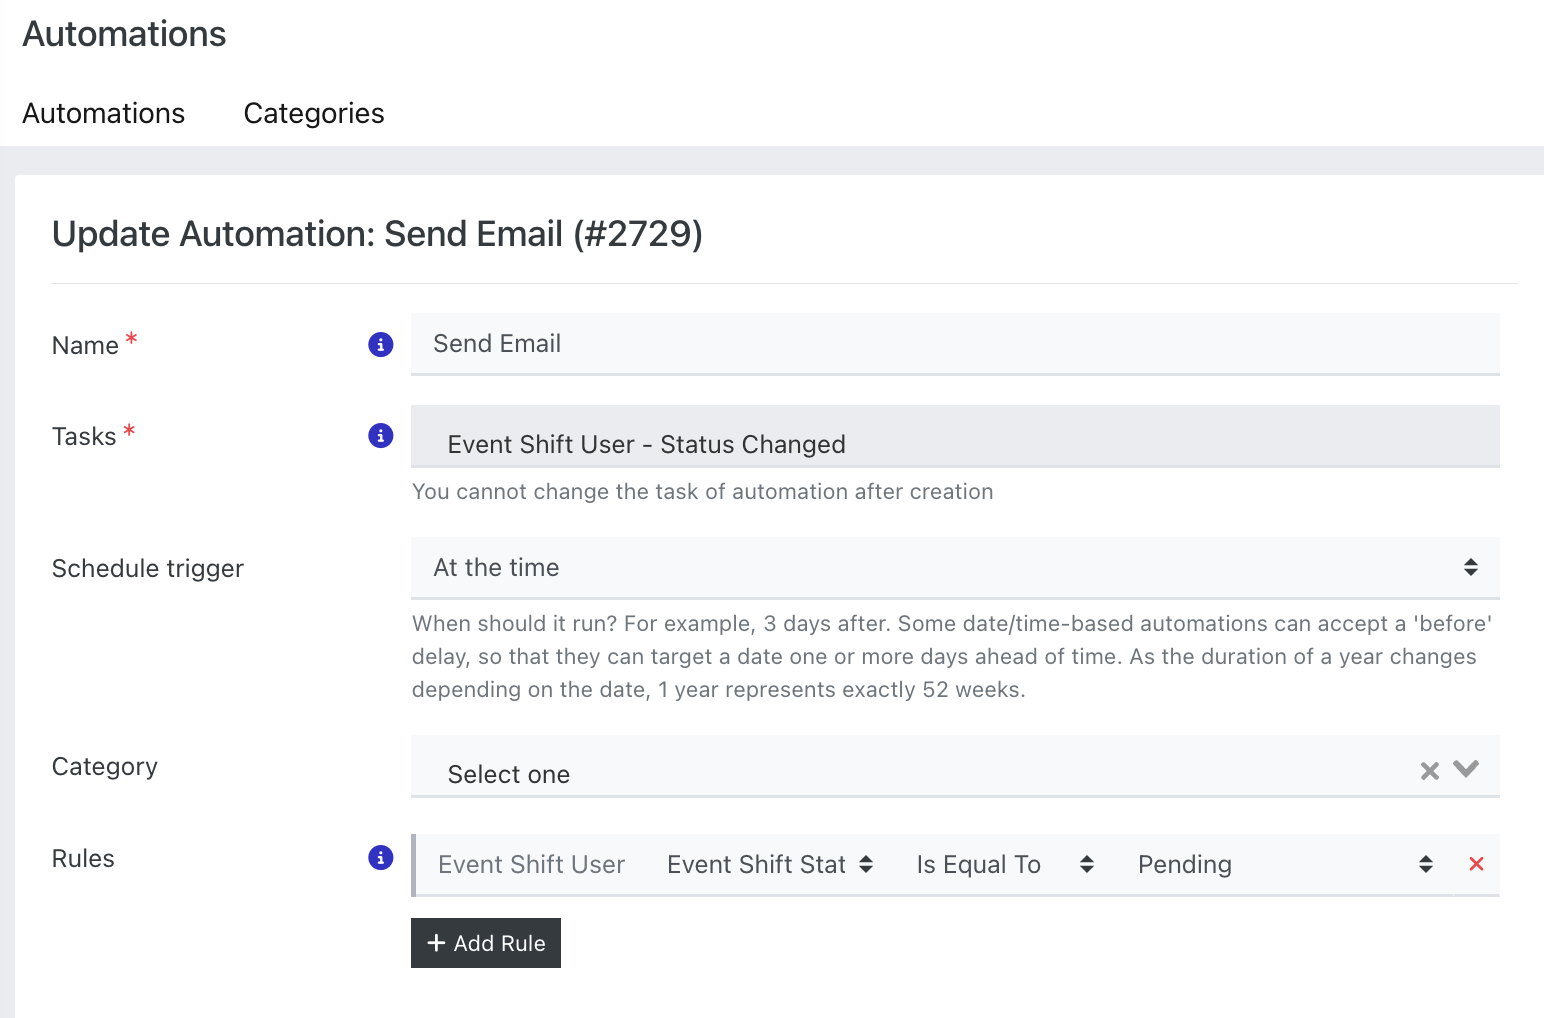Image resolution: width=1544 pixels, height=1018 pixels.
Task: Clear the Category selection with X icon
Action: [1430, 771]
